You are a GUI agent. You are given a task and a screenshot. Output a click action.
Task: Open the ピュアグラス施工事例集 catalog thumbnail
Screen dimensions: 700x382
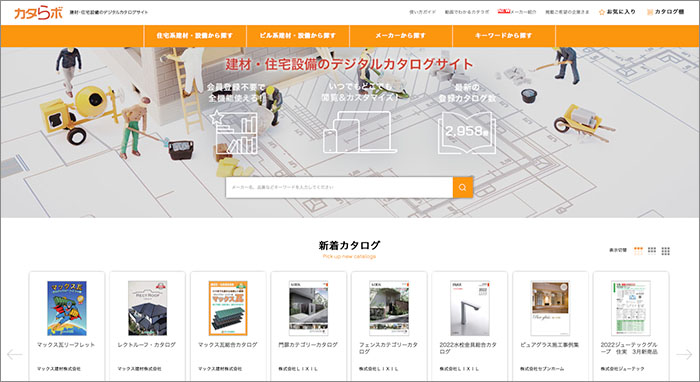click(x=550, y=308)
